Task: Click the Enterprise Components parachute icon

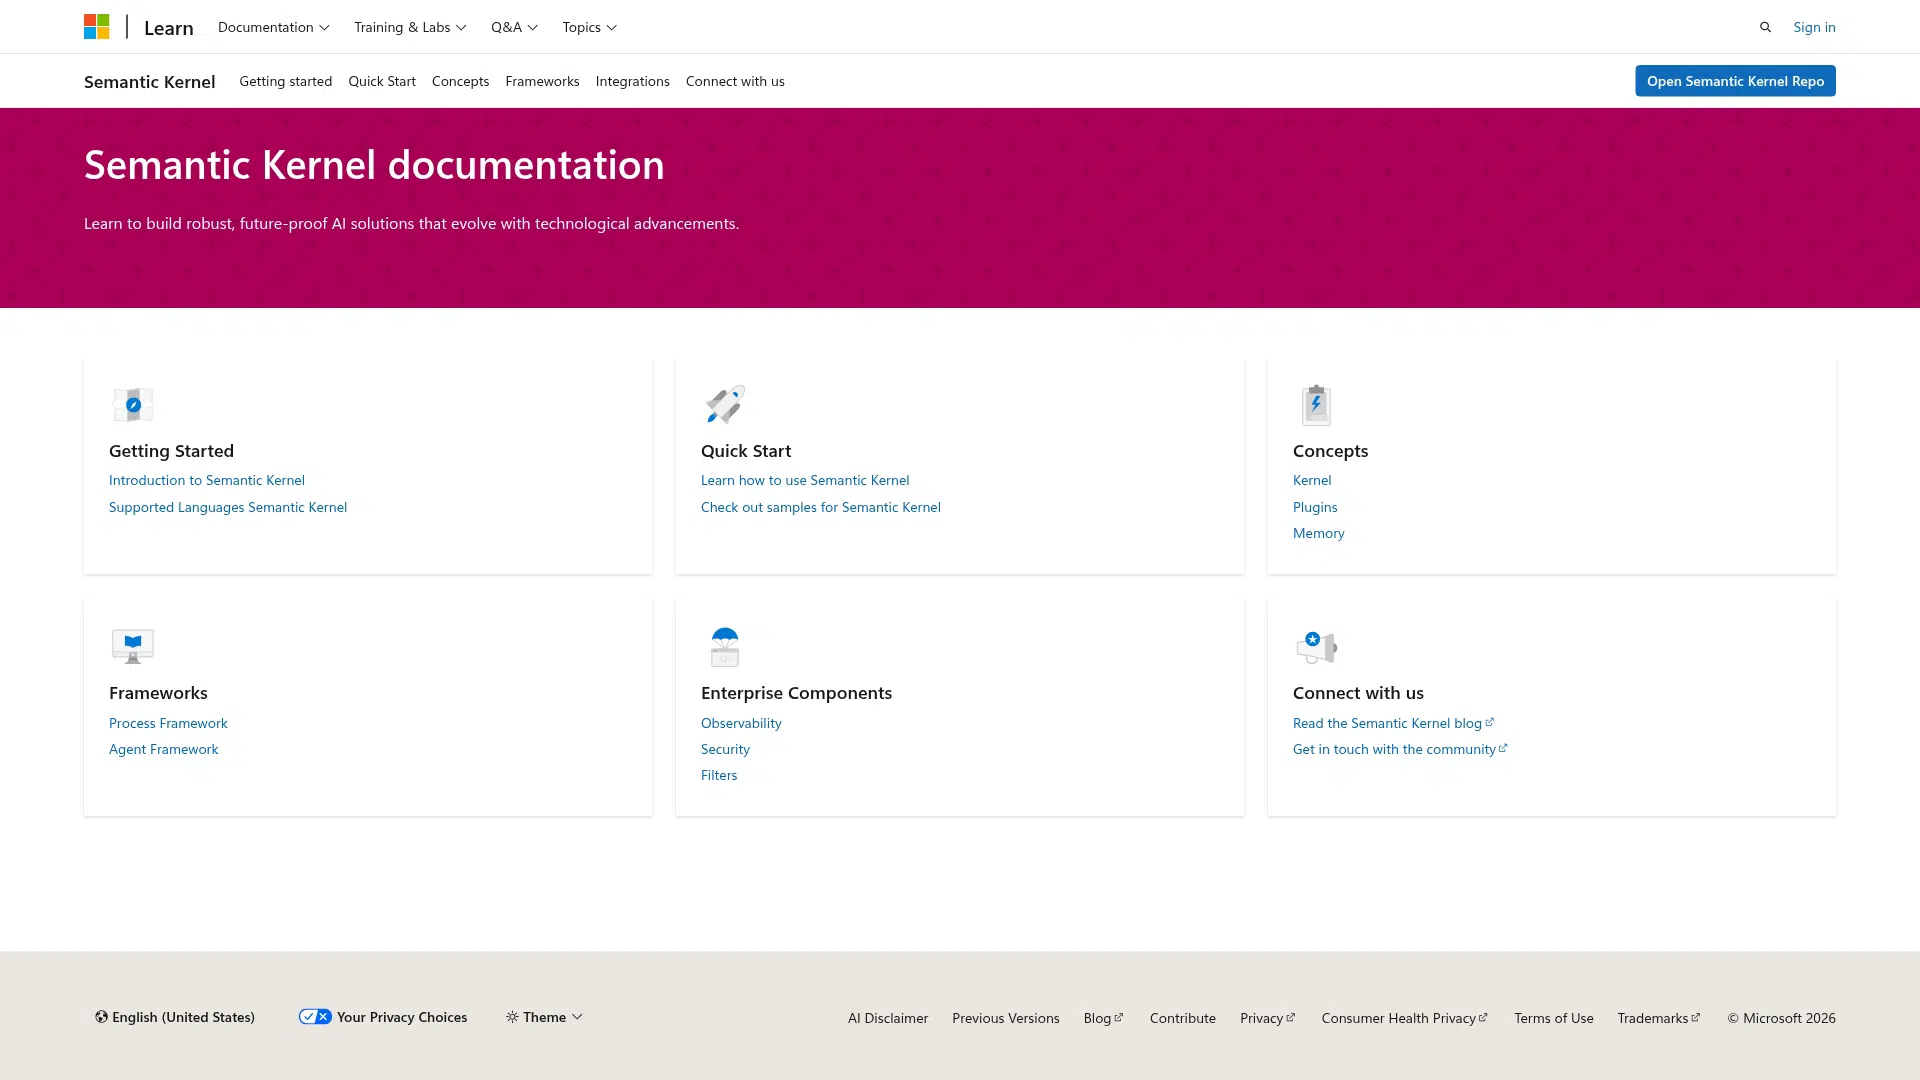Action: pos(725,646)
